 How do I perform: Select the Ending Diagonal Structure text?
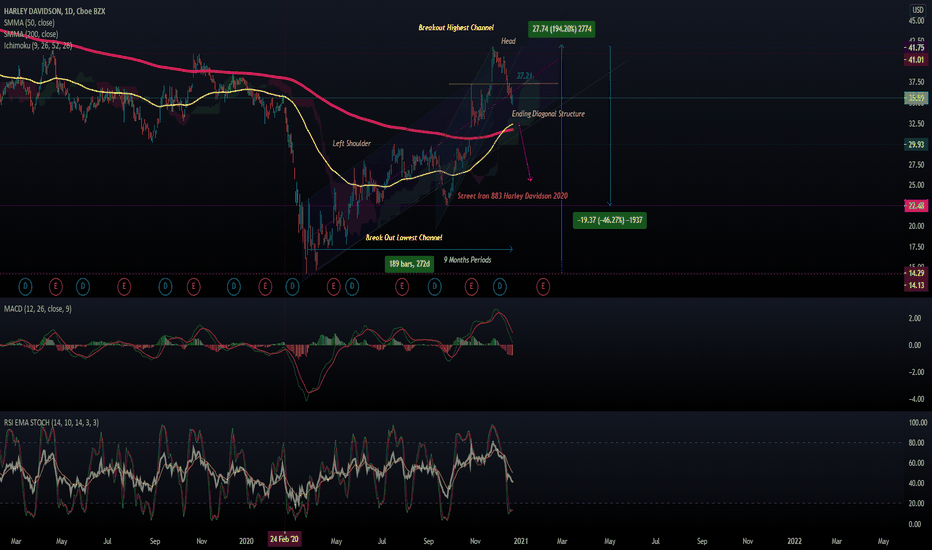pyautogui.click(x=548, y=114)
